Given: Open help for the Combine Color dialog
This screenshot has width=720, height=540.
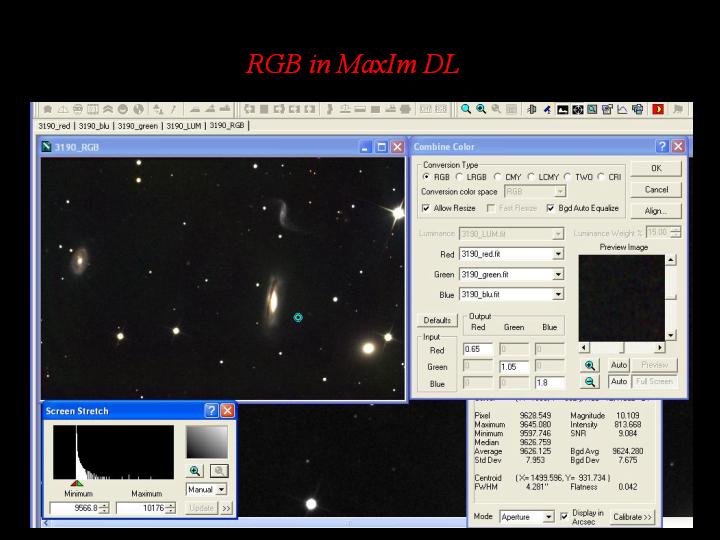Looking at the screenshot, I should click(x=662, y=146).
